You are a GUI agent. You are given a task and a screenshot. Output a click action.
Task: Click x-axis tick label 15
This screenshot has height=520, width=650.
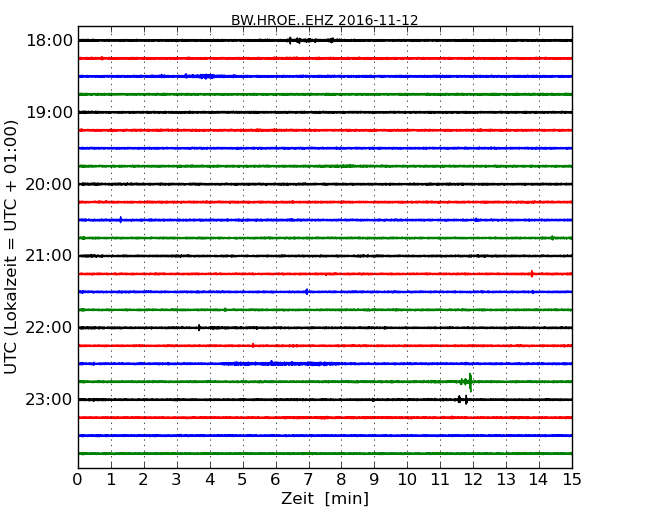(x=572, y=480)
